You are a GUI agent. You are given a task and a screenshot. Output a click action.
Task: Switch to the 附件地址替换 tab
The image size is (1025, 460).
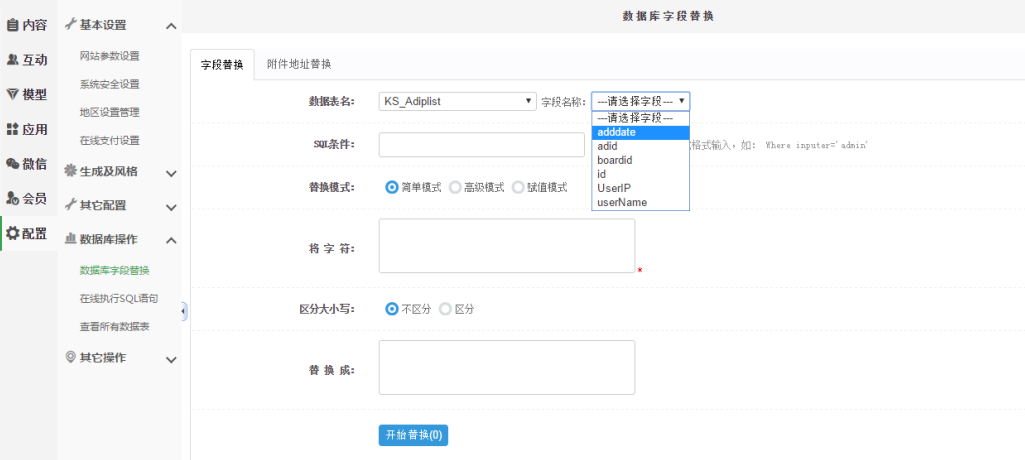[299, 64]
